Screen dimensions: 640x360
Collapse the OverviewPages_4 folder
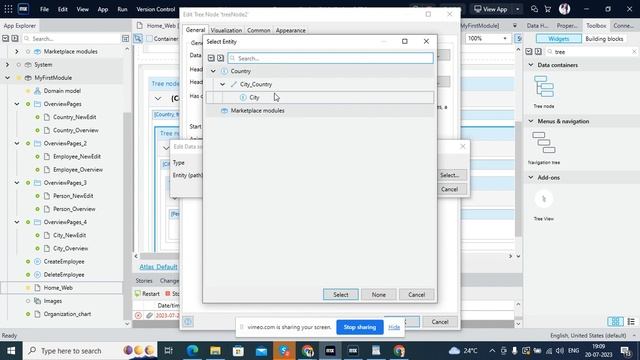click(x=17, y=222)
